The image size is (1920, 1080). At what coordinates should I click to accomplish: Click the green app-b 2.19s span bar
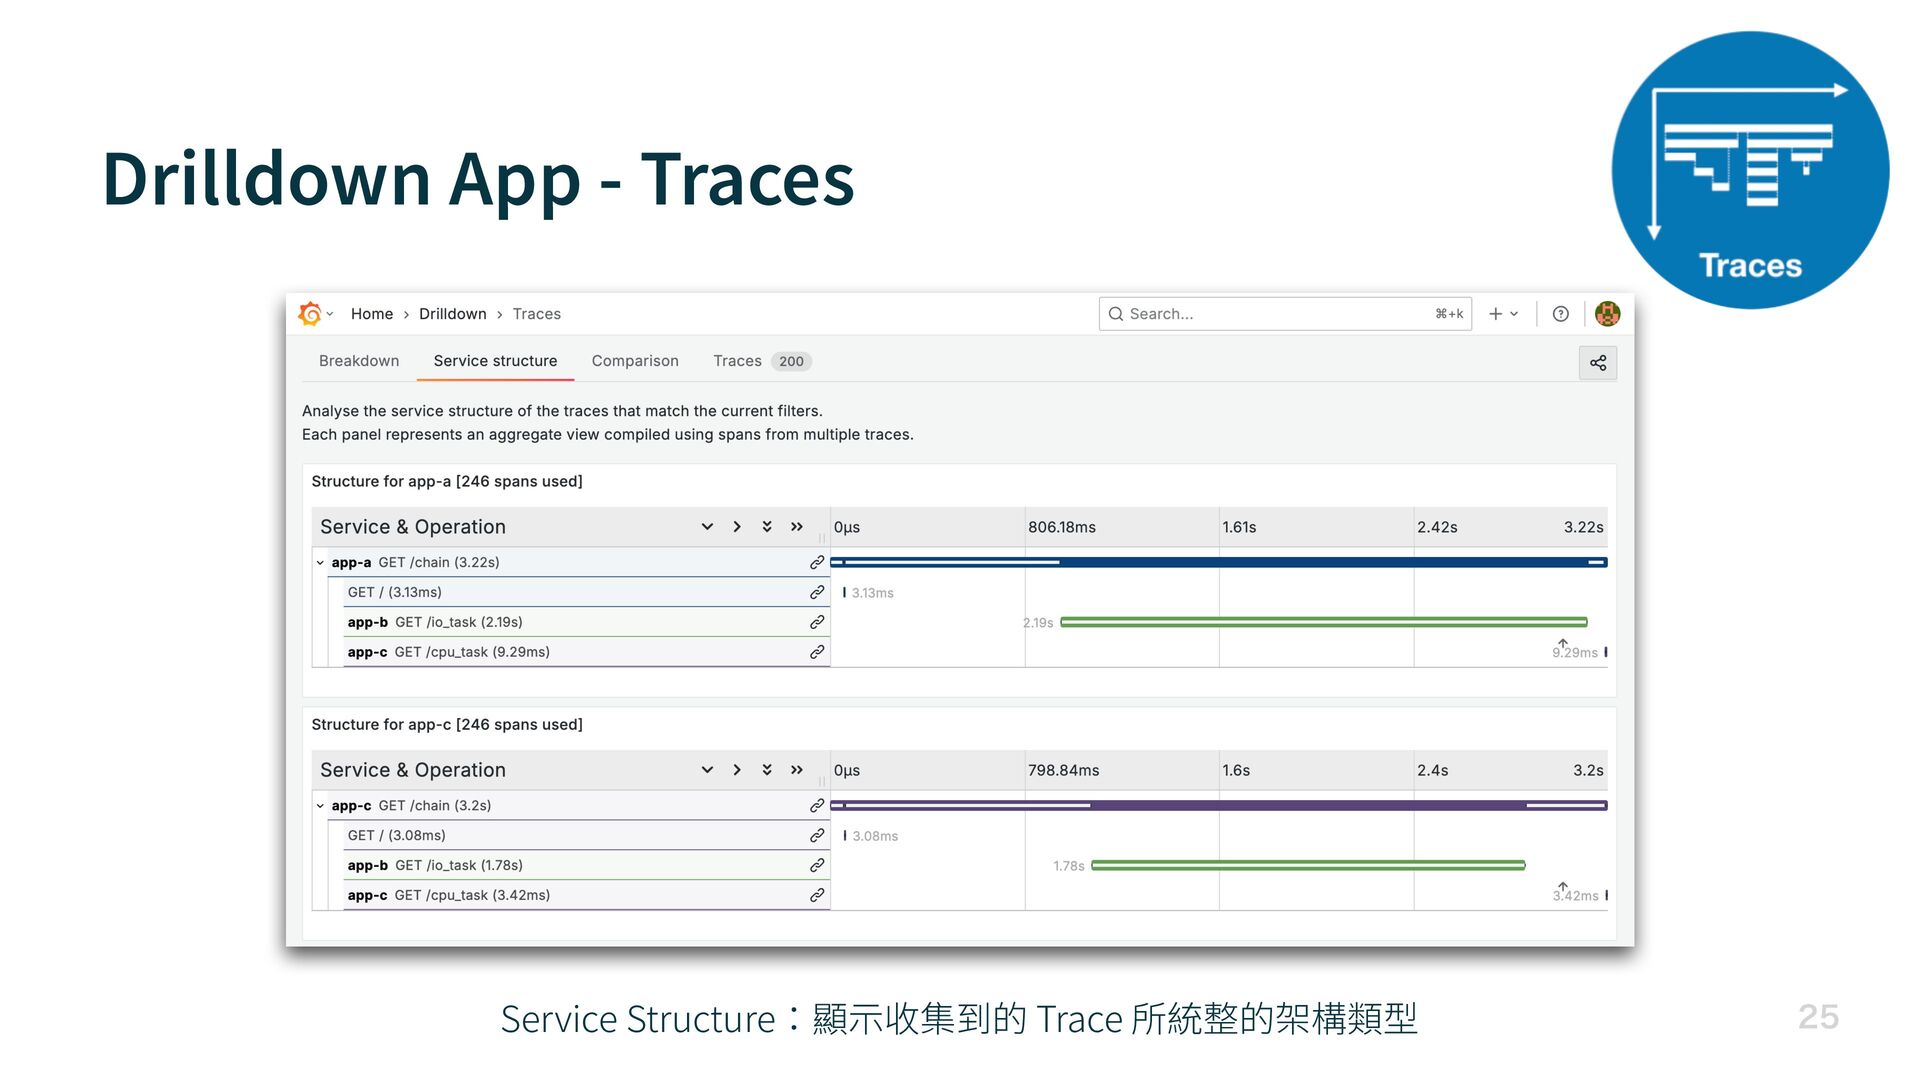[x=1322, y=622]
